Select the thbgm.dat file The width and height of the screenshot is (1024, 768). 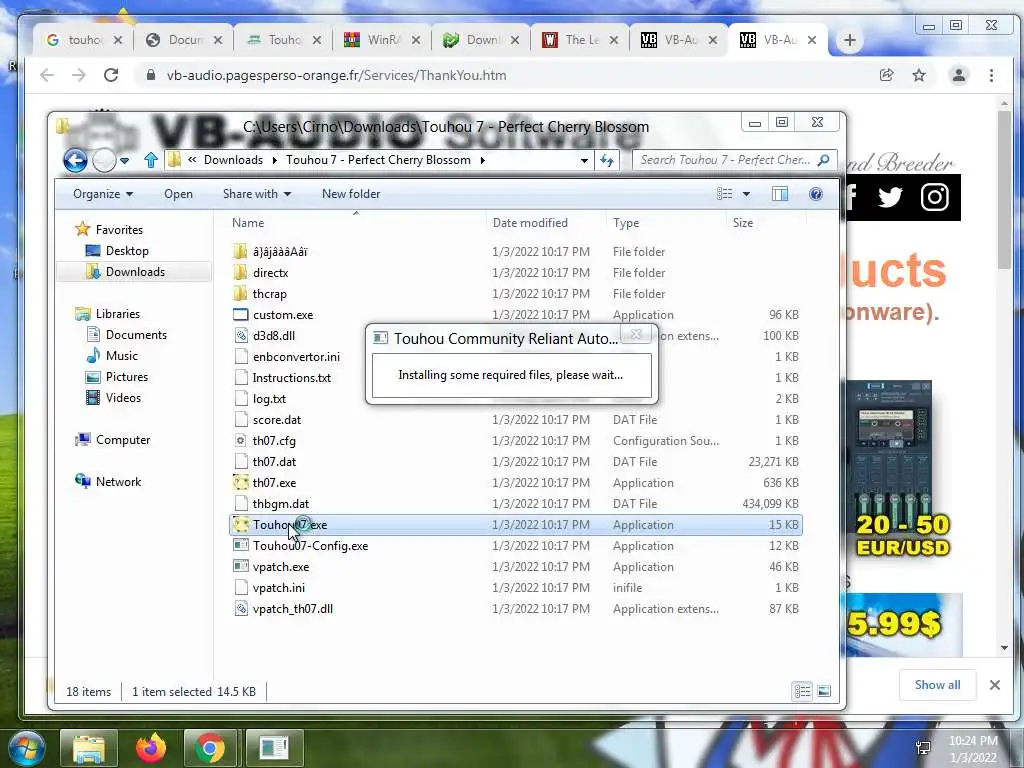point(281,504)
